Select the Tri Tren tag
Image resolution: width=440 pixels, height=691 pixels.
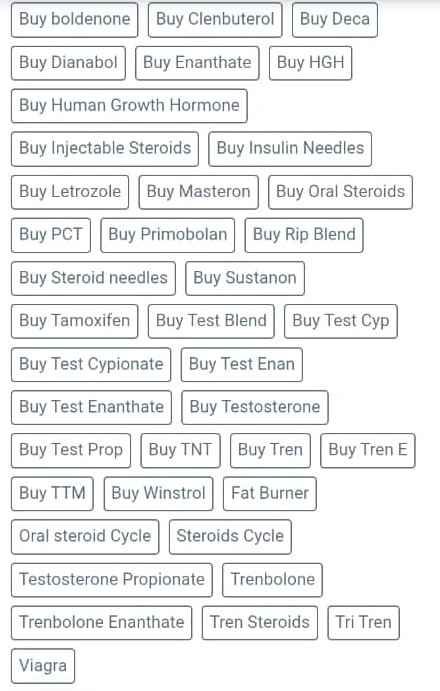[363, 623]
